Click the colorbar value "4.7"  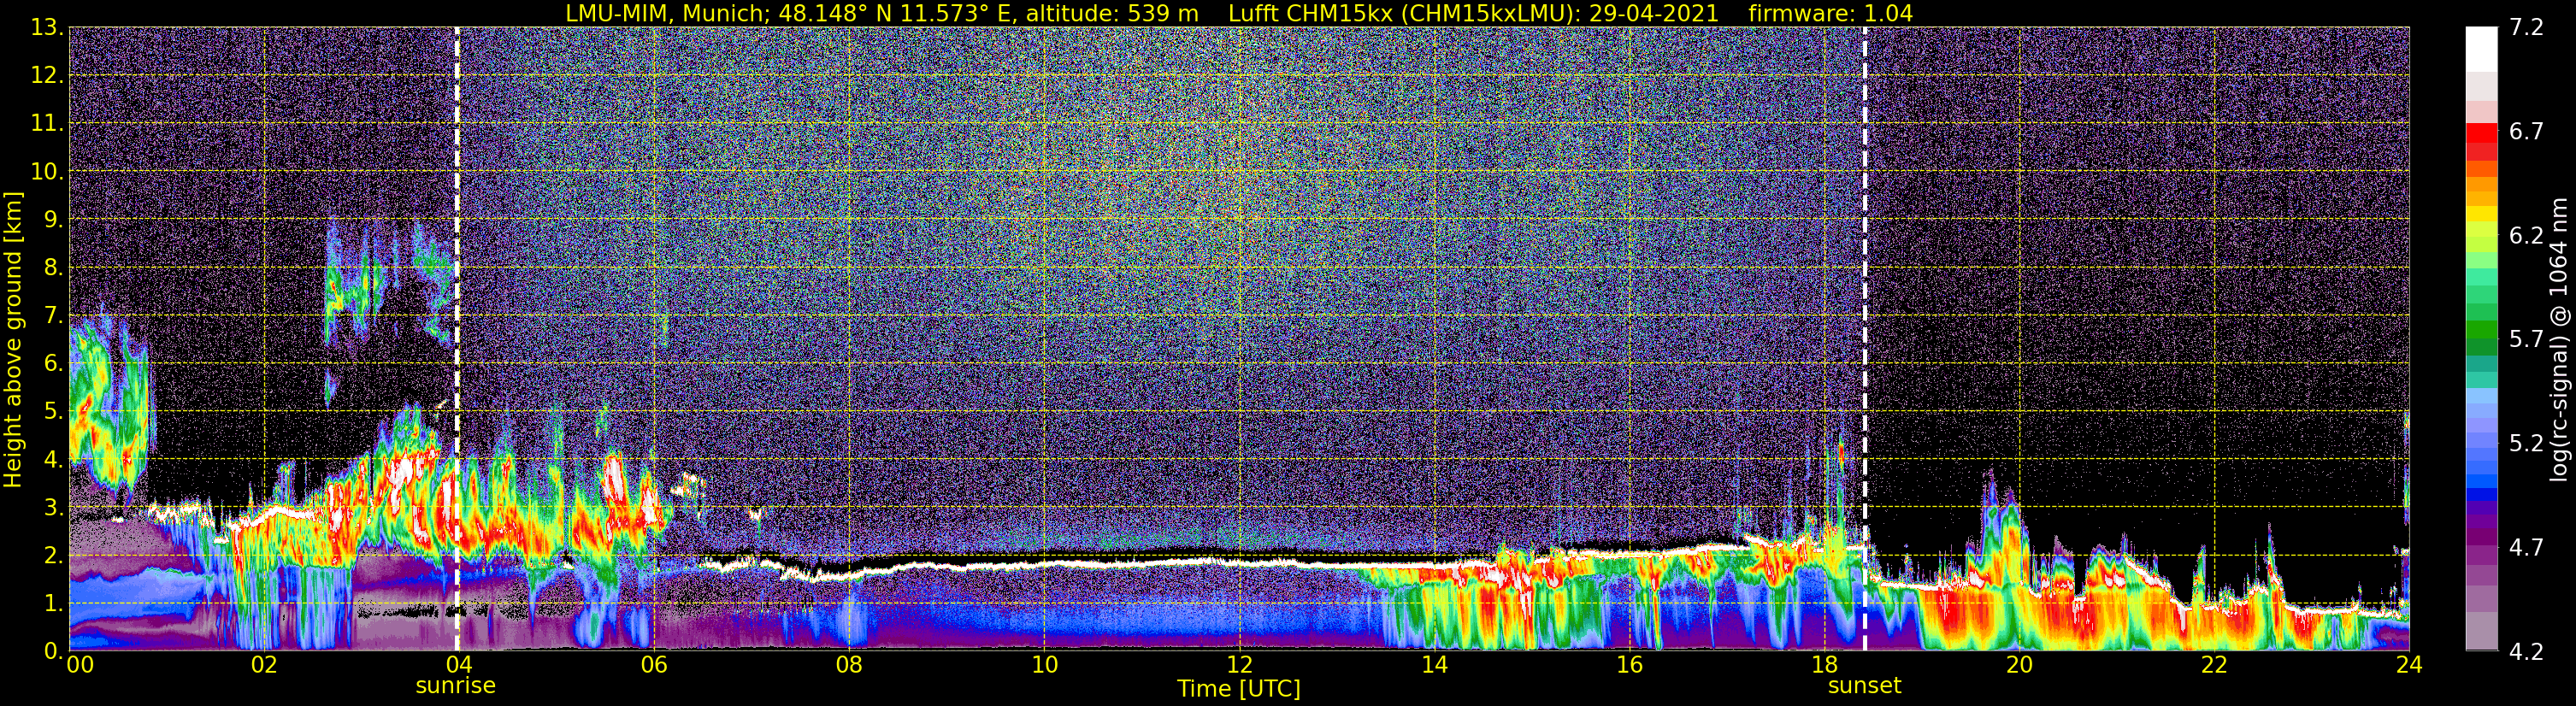tap(2526, 548)
